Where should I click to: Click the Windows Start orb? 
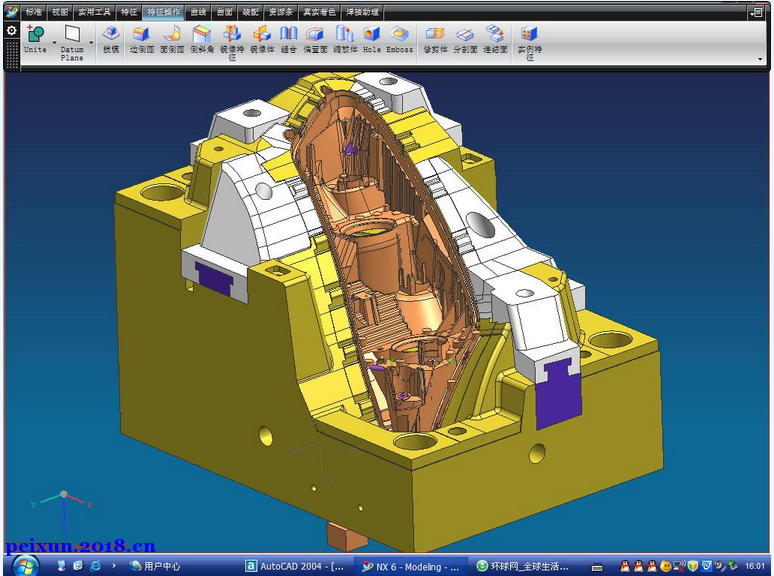(25, 566)
